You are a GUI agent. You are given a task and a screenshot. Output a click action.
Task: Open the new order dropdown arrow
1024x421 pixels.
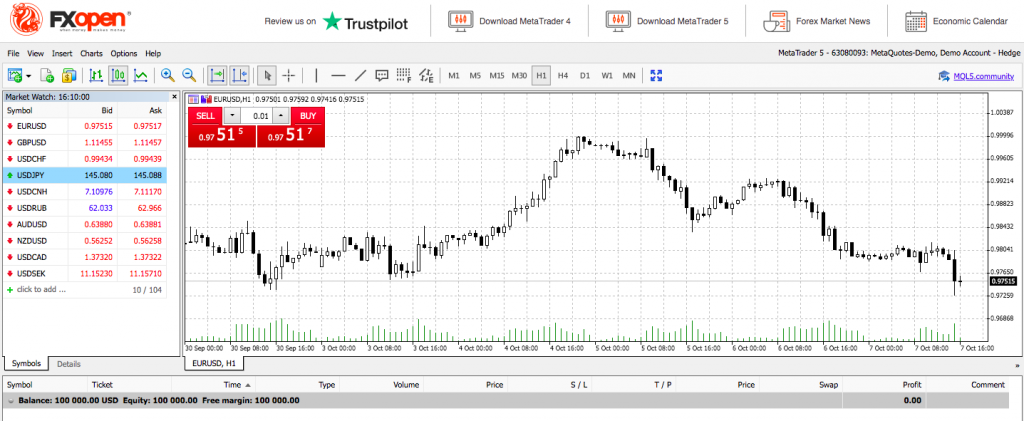(x=29, y=75)
